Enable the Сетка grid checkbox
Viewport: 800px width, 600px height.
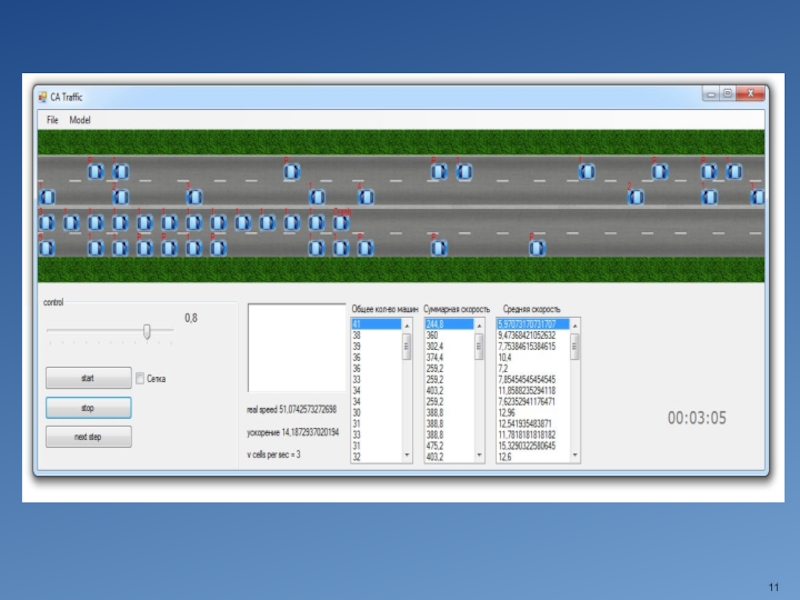(140, 379)
